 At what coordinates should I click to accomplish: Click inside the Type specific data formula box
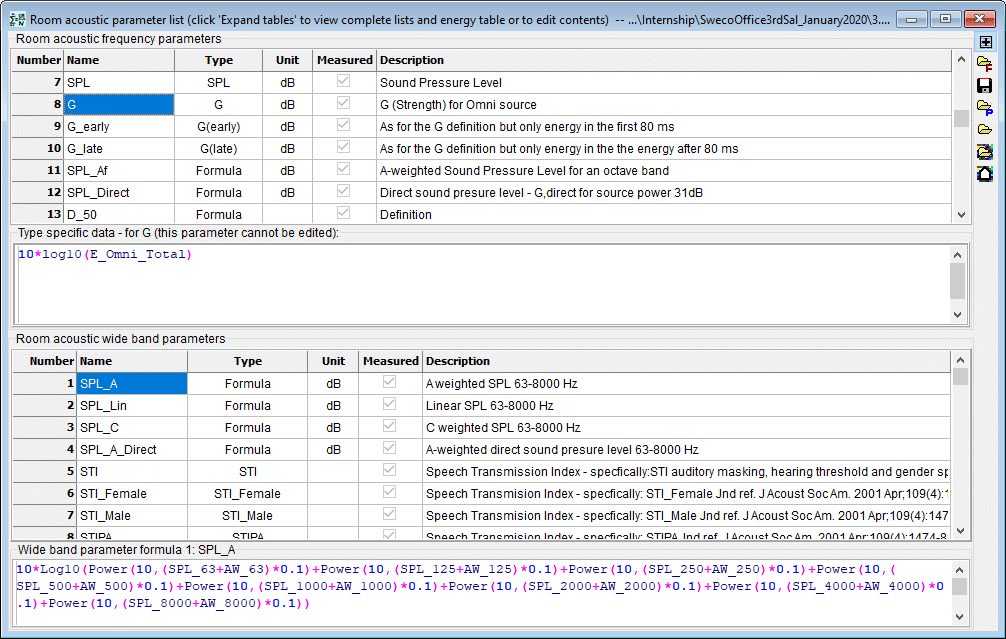(482, 284)
